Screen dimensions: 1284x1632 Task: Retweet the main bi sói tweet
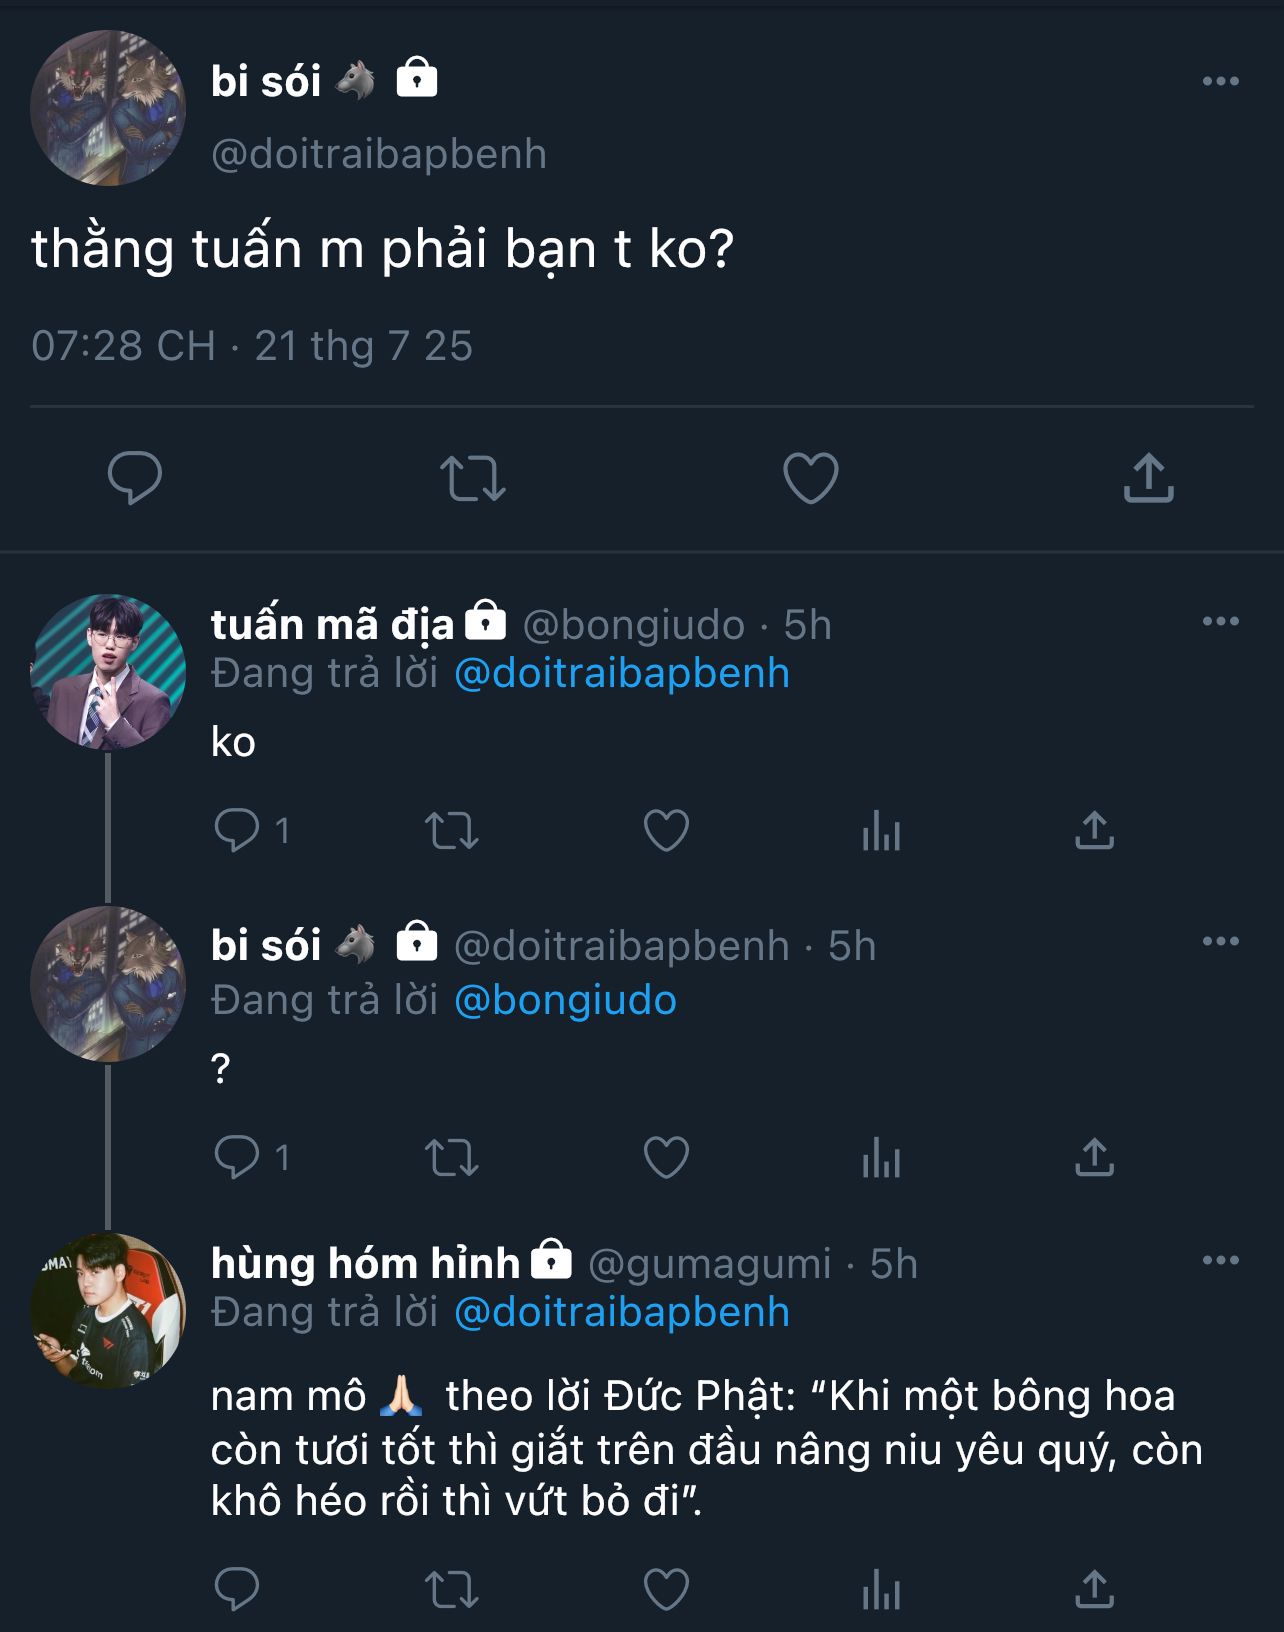pyautogui.click(x=472, y=477)
